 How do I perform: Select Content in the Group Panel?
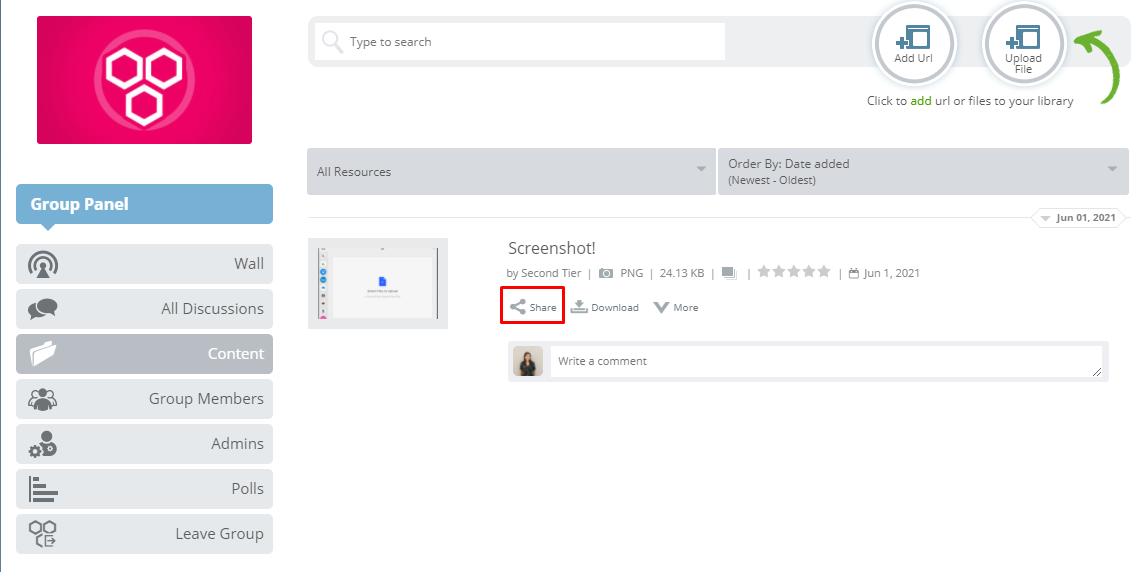click(144, 354)
